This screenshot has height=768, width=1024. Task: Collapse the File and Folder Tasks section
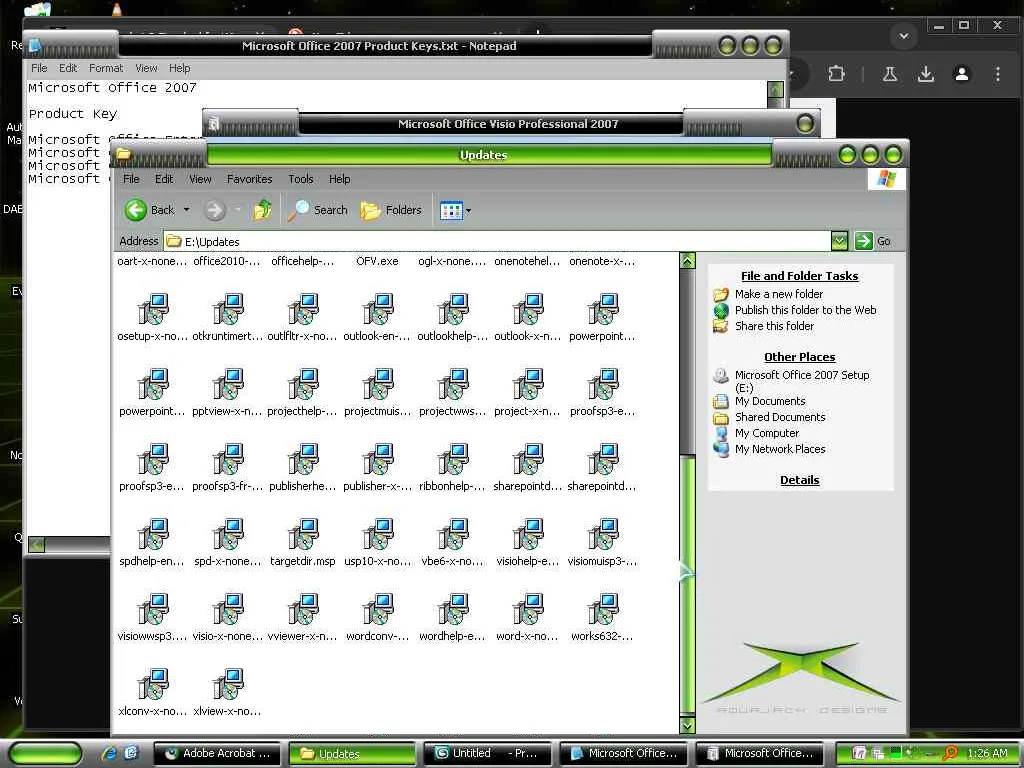point(799,276)
